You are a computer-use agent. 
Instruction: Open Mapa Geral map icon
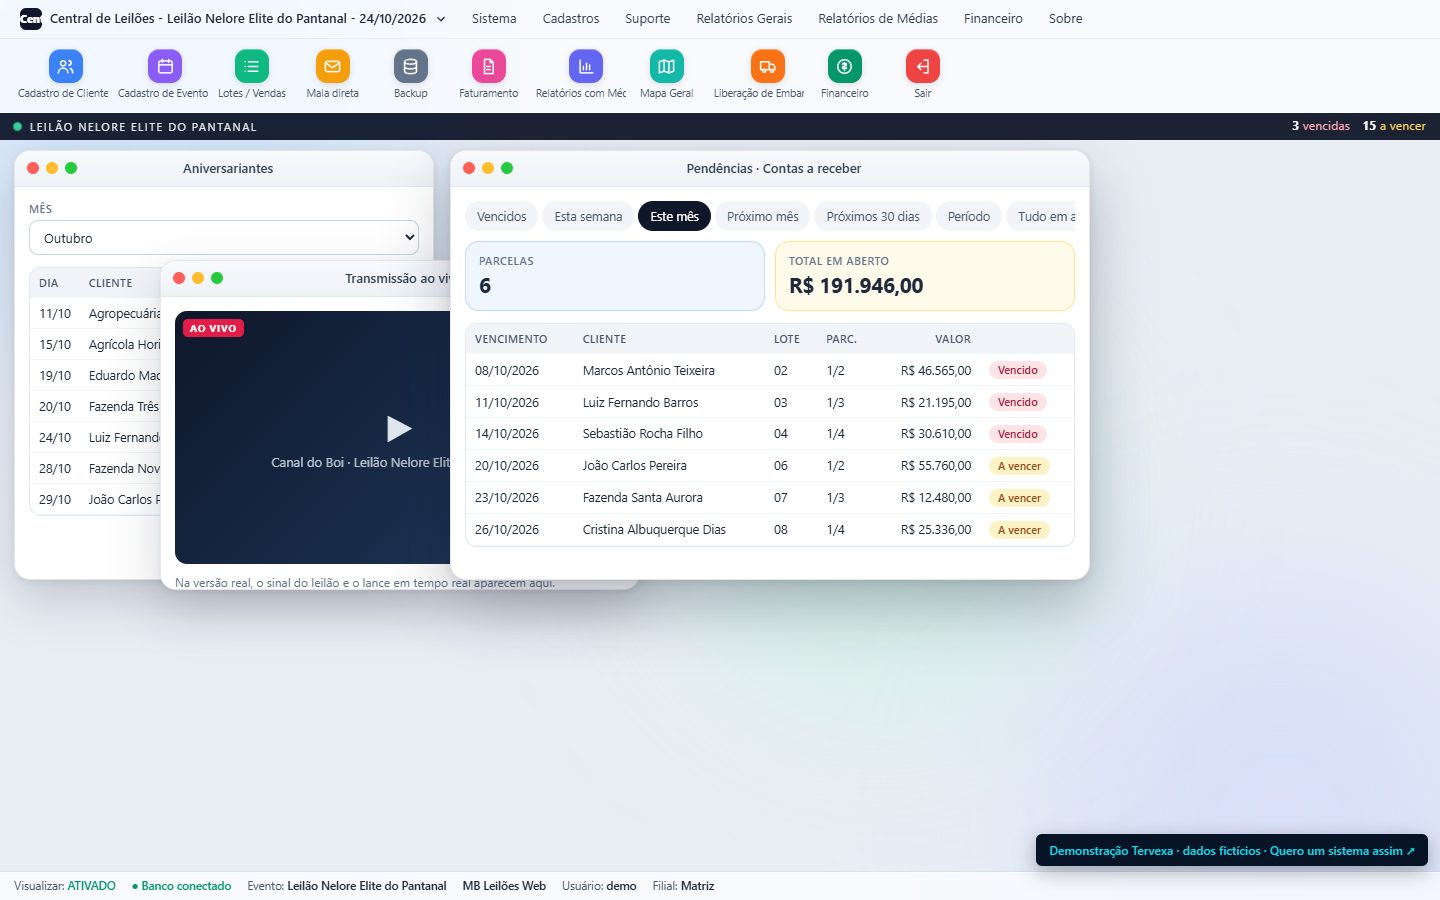click(x=667, y=67)
